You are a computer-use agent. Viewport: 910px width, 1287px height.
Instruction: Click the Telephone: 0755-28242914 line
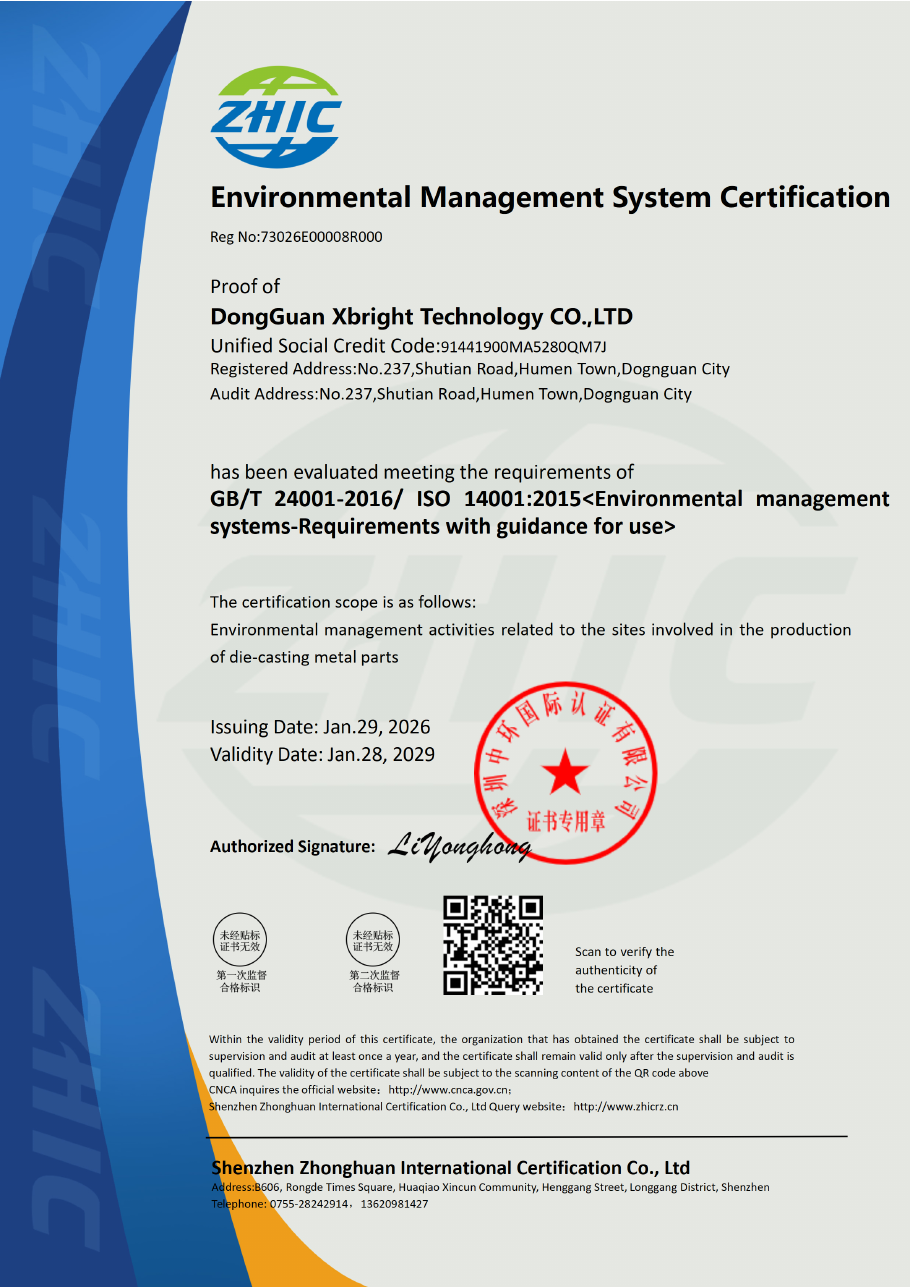319,1204
